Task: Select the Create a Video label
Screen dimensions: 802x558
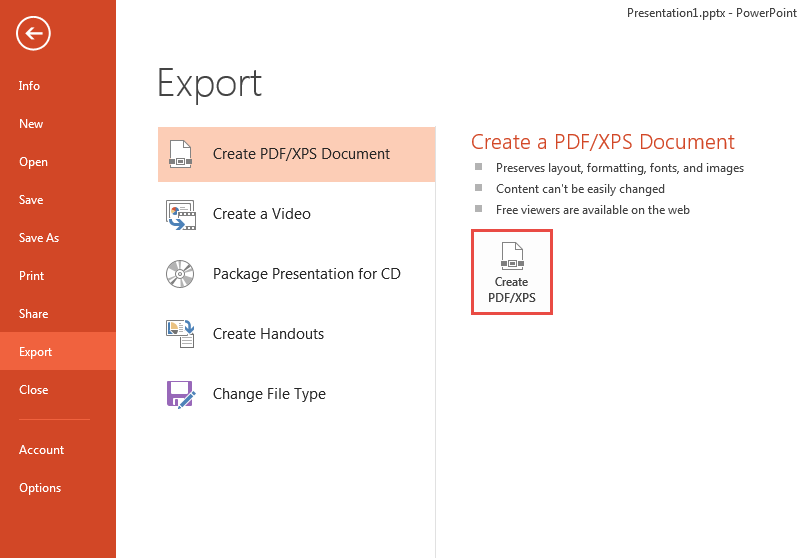Action: click(x=262, y=214)
